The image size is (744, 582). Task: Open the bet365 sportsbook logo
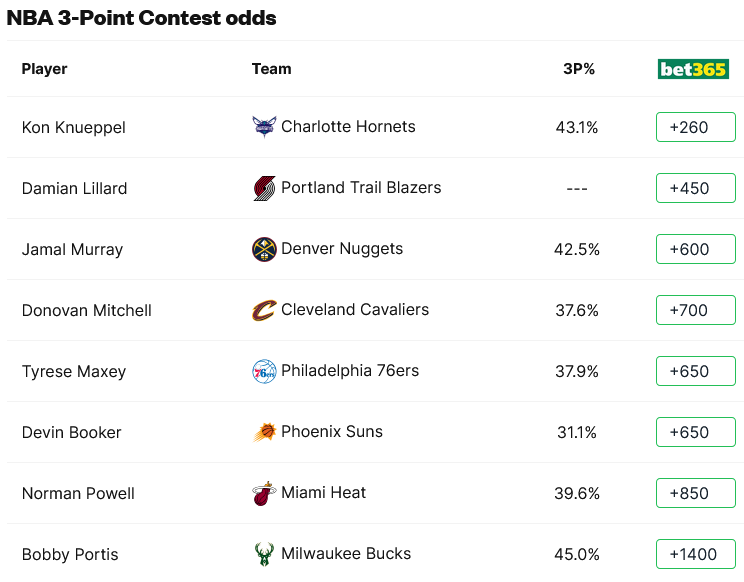(693, 69)
